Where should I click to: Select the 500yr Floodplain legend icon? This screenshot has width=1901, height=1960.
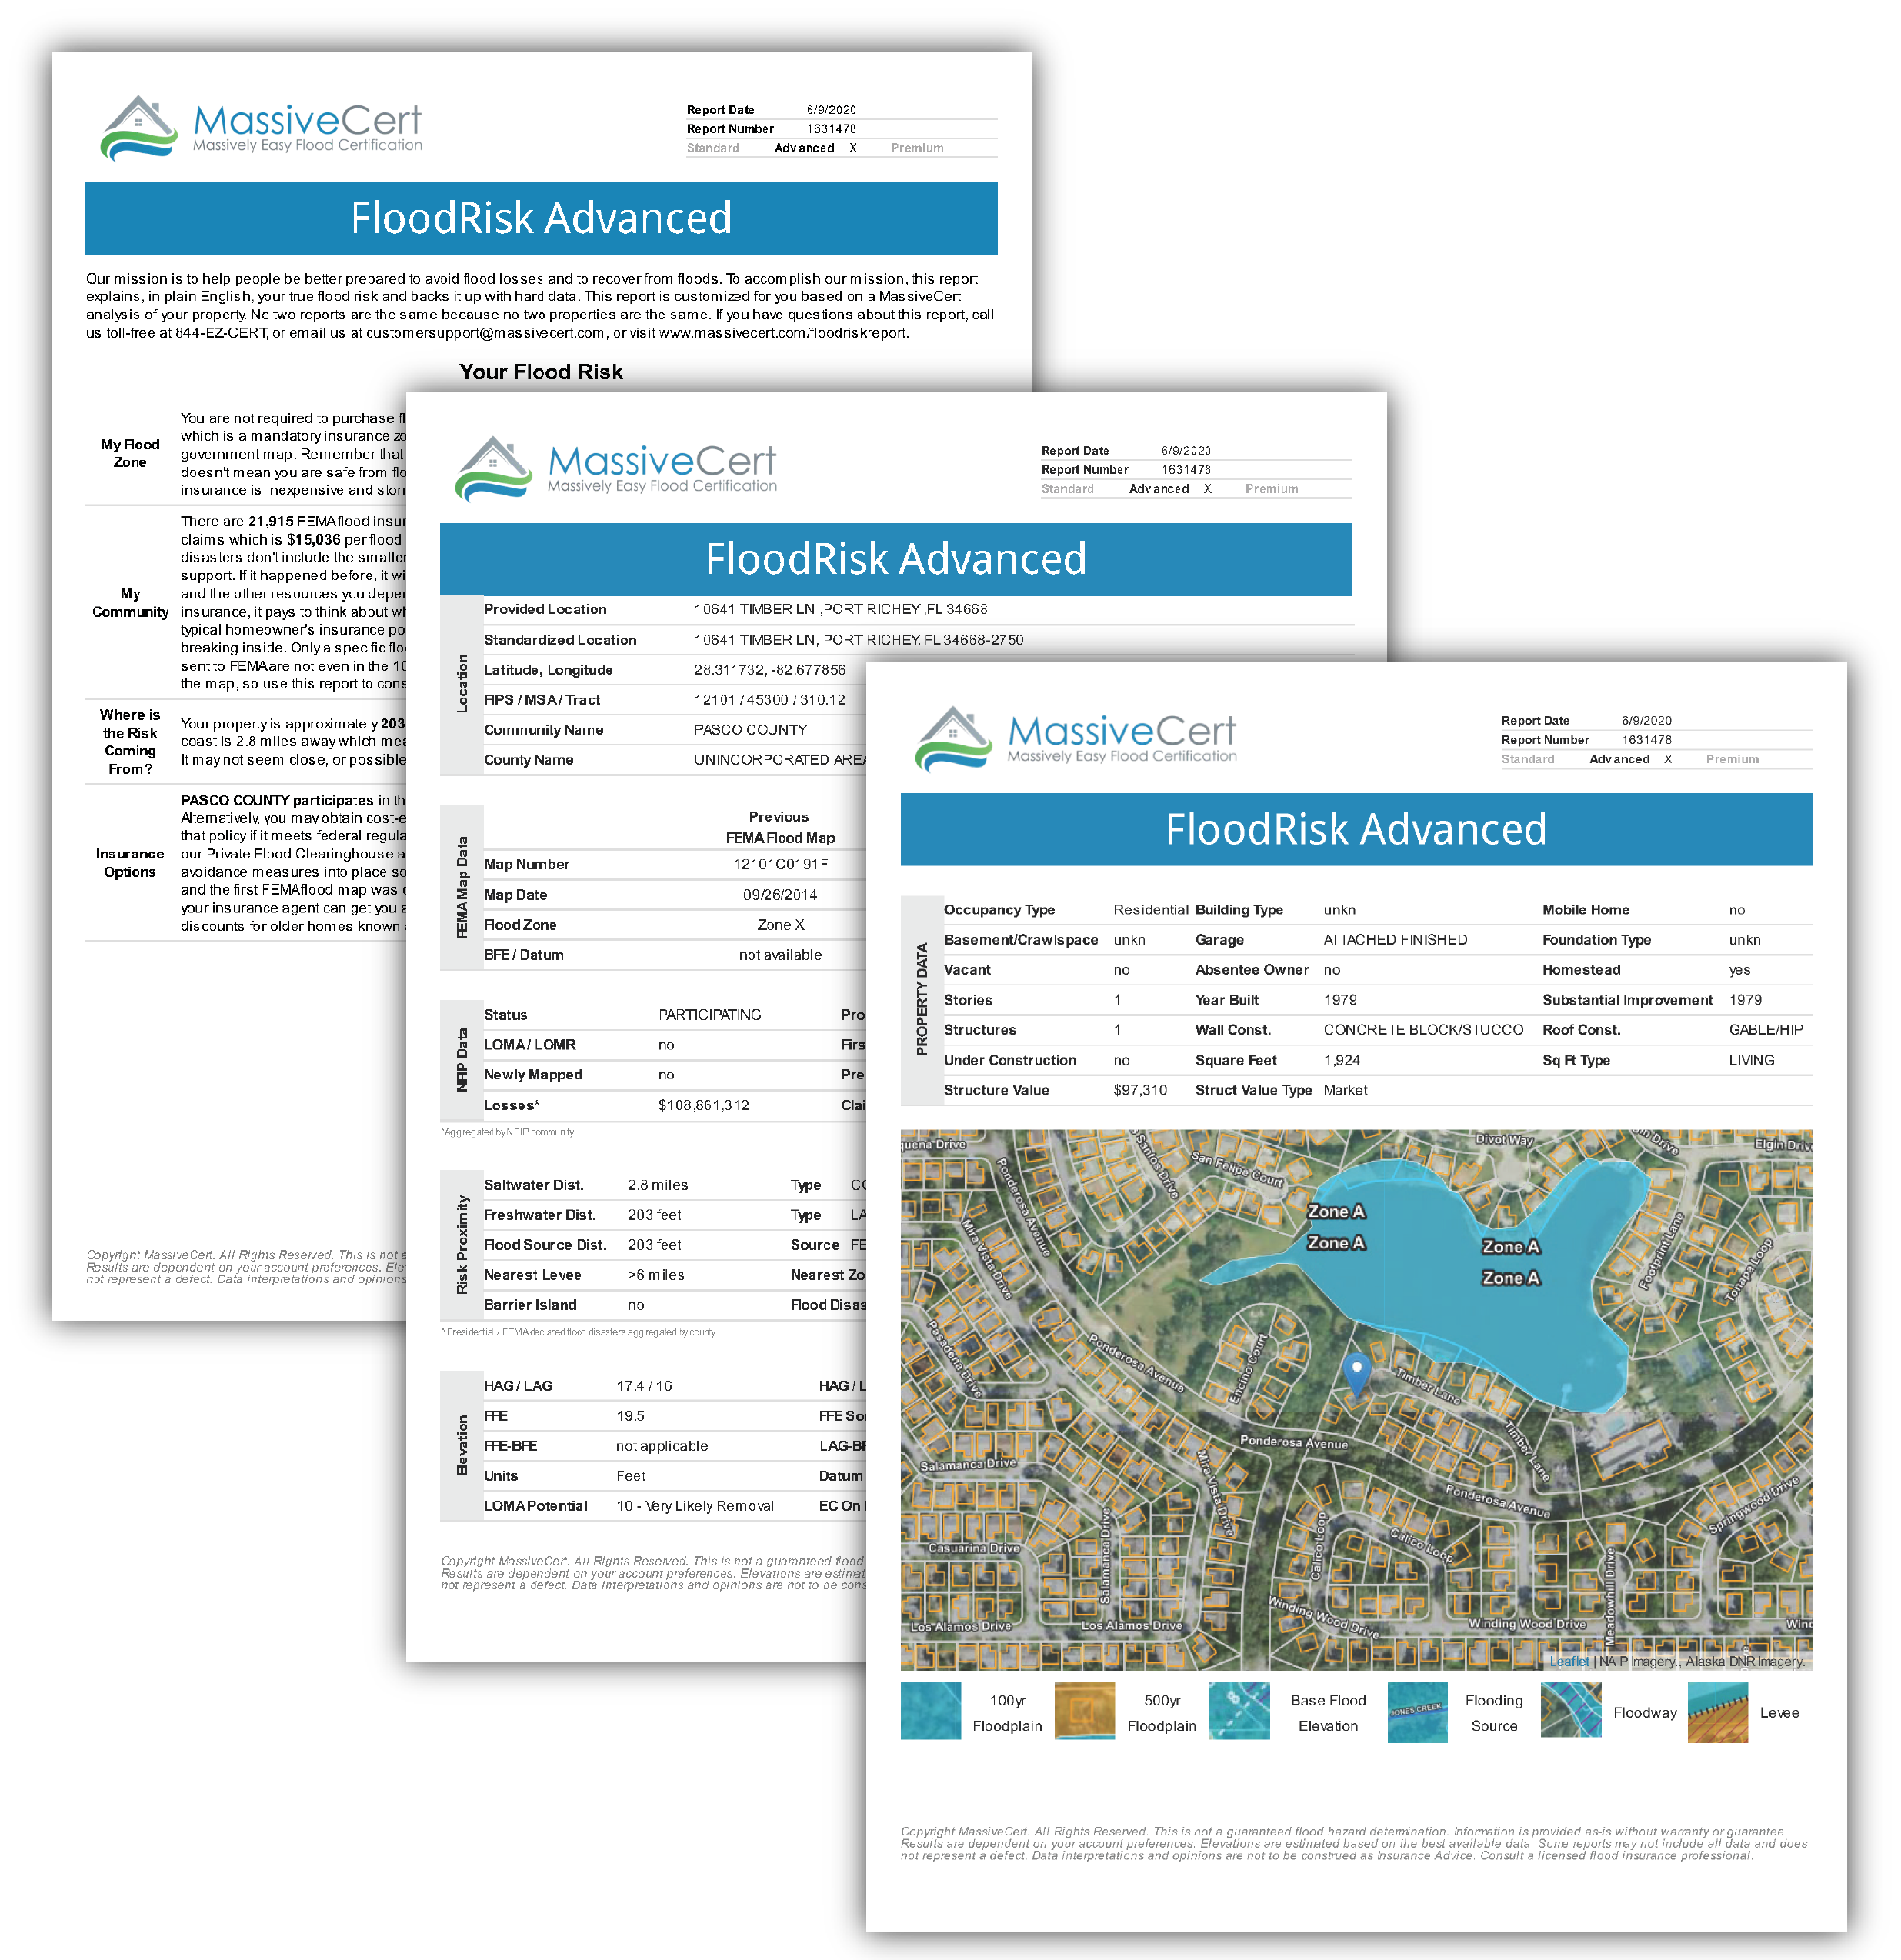(x=1085, y=1713)
